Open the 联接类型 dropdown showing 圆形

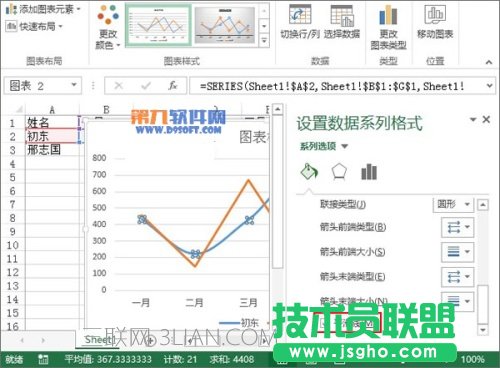(453, 204)
